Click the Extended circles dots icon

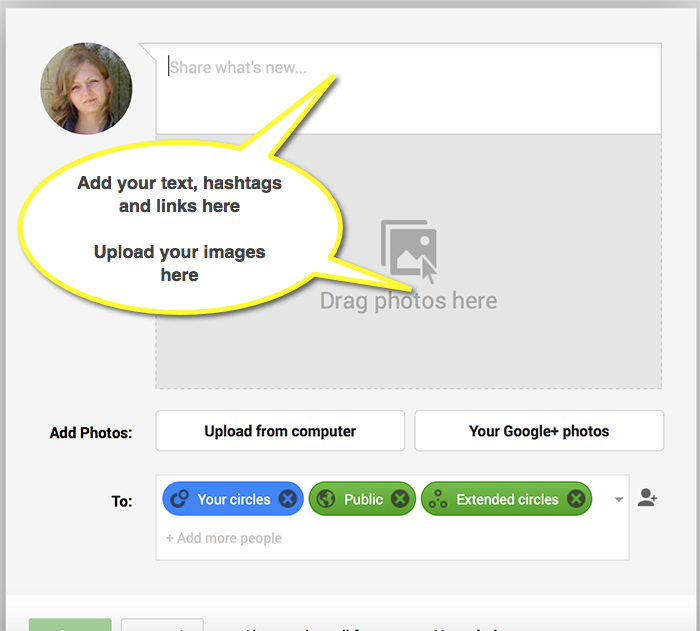438,499
